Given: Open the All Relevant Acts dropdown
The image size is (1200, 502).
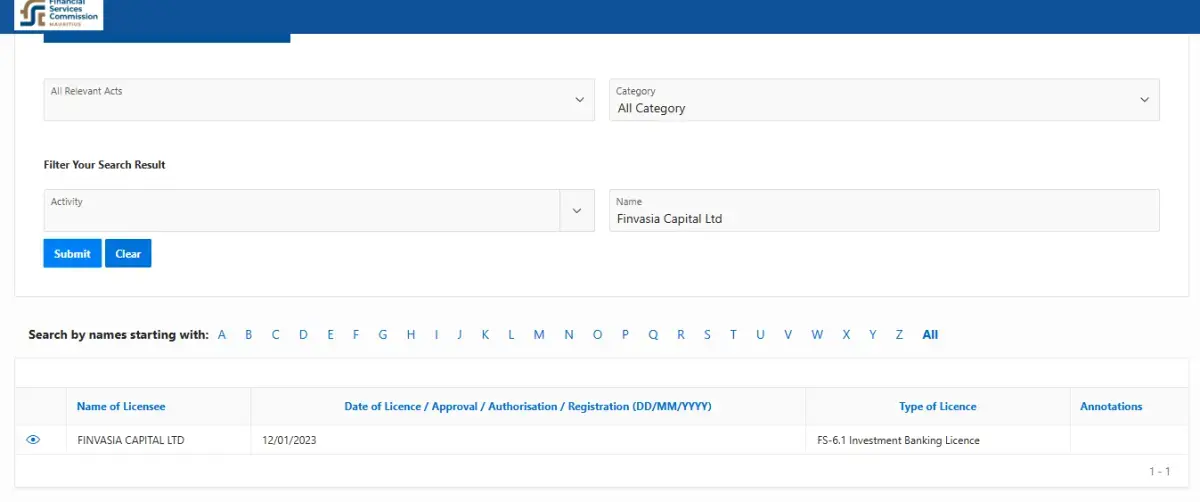Looking at the screenshot, I should (319, 100).
